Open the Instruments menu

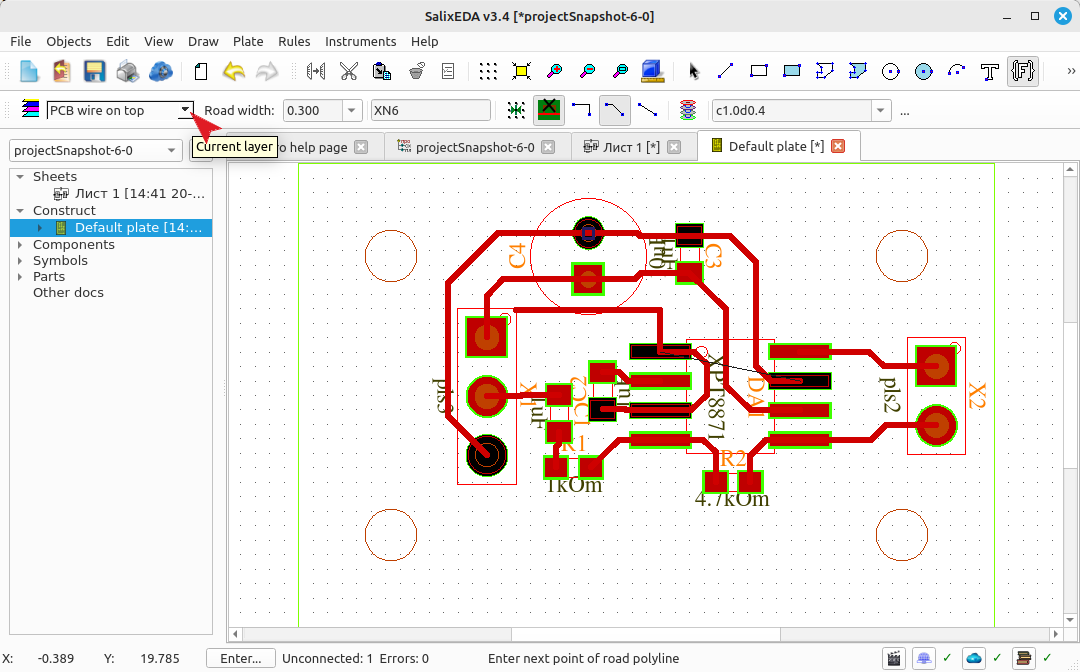[x=360, y=41]
